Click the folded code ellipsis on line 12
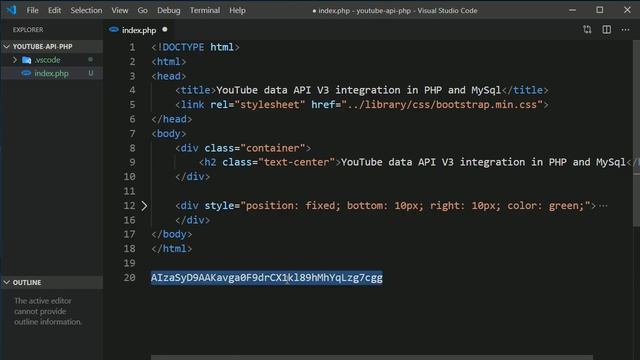The image size is (640, 360). (x=603, y=206)
